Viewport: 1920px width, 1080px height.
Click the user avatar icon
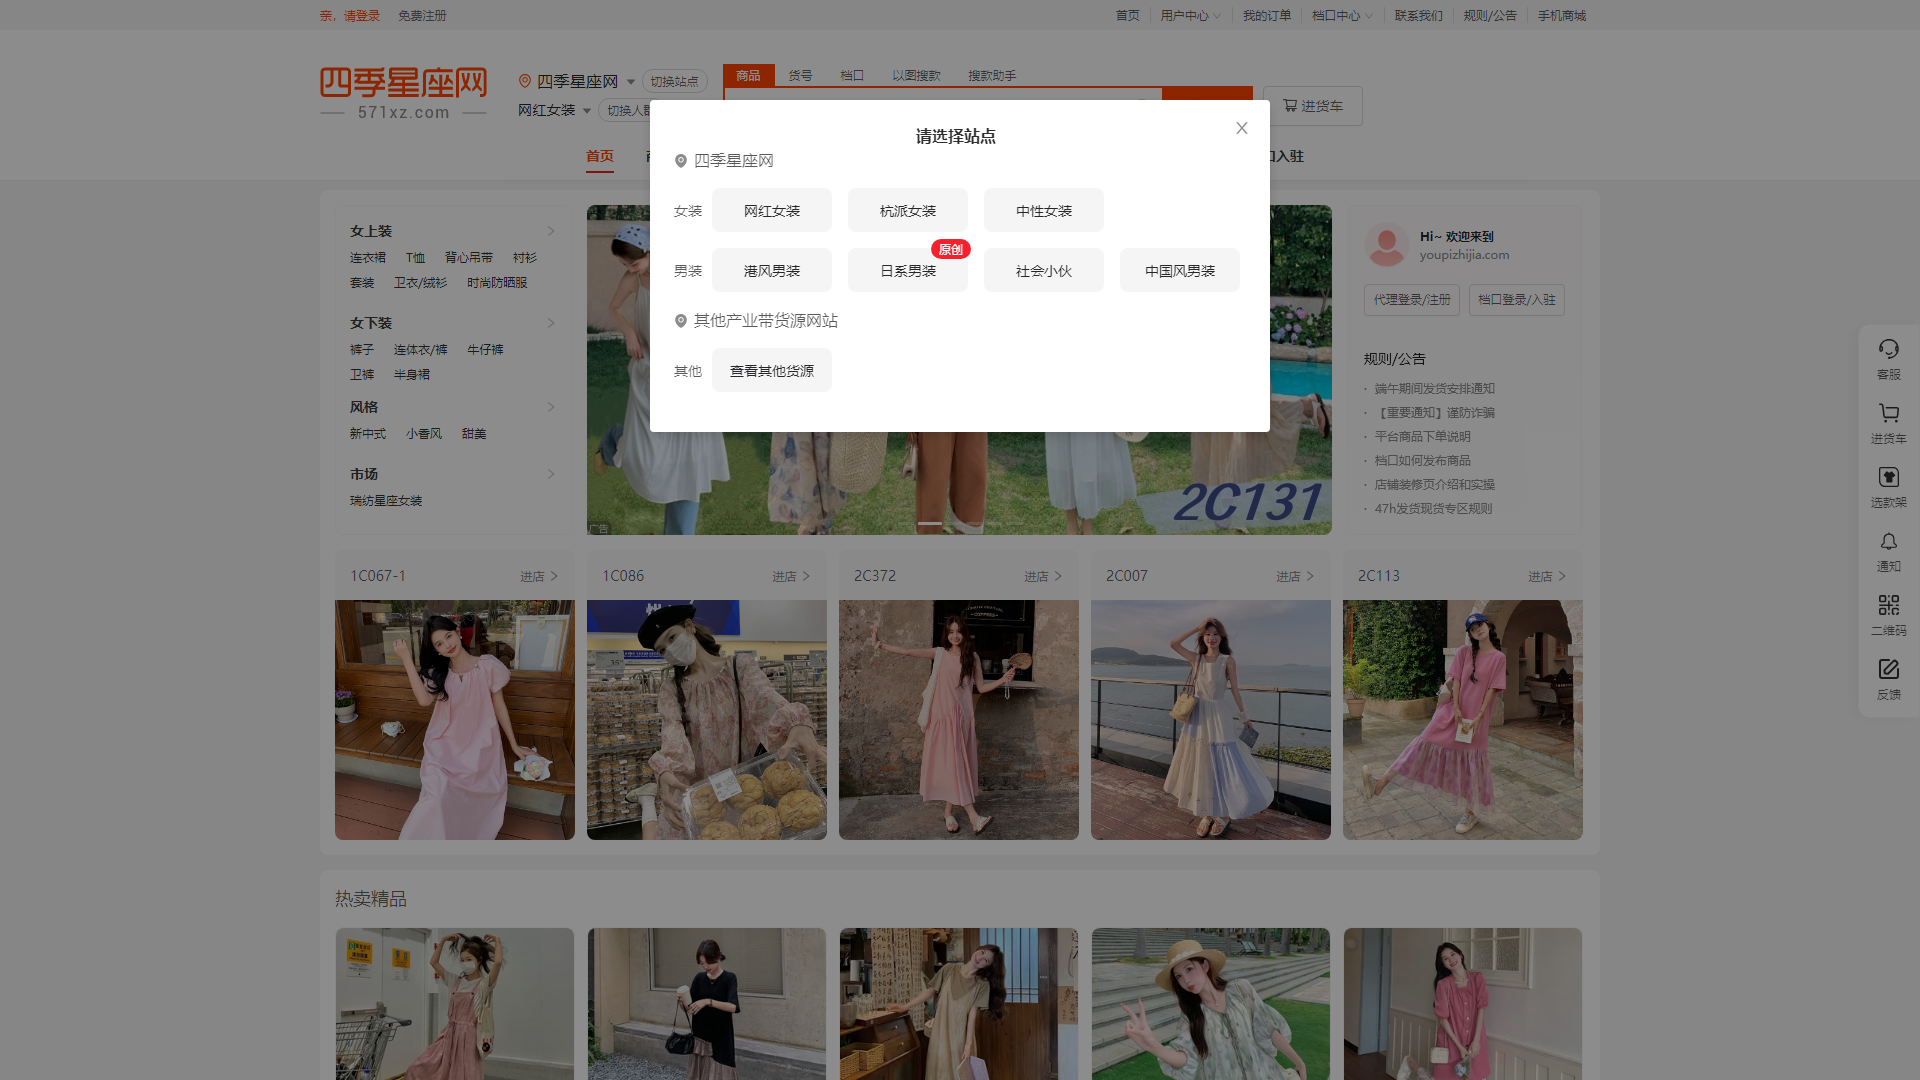(x=1386, y=245)
